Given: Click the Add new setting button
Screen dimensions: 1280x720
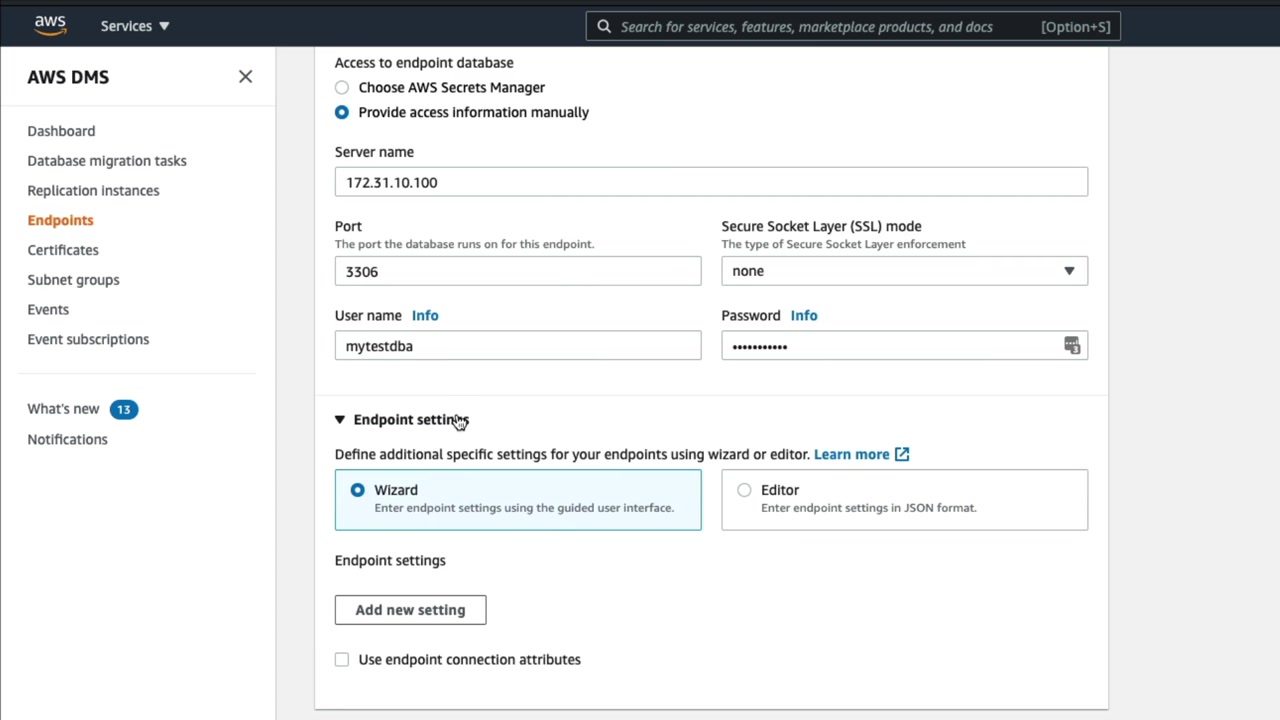Looking at the screenshot, I should click(410, 610).
